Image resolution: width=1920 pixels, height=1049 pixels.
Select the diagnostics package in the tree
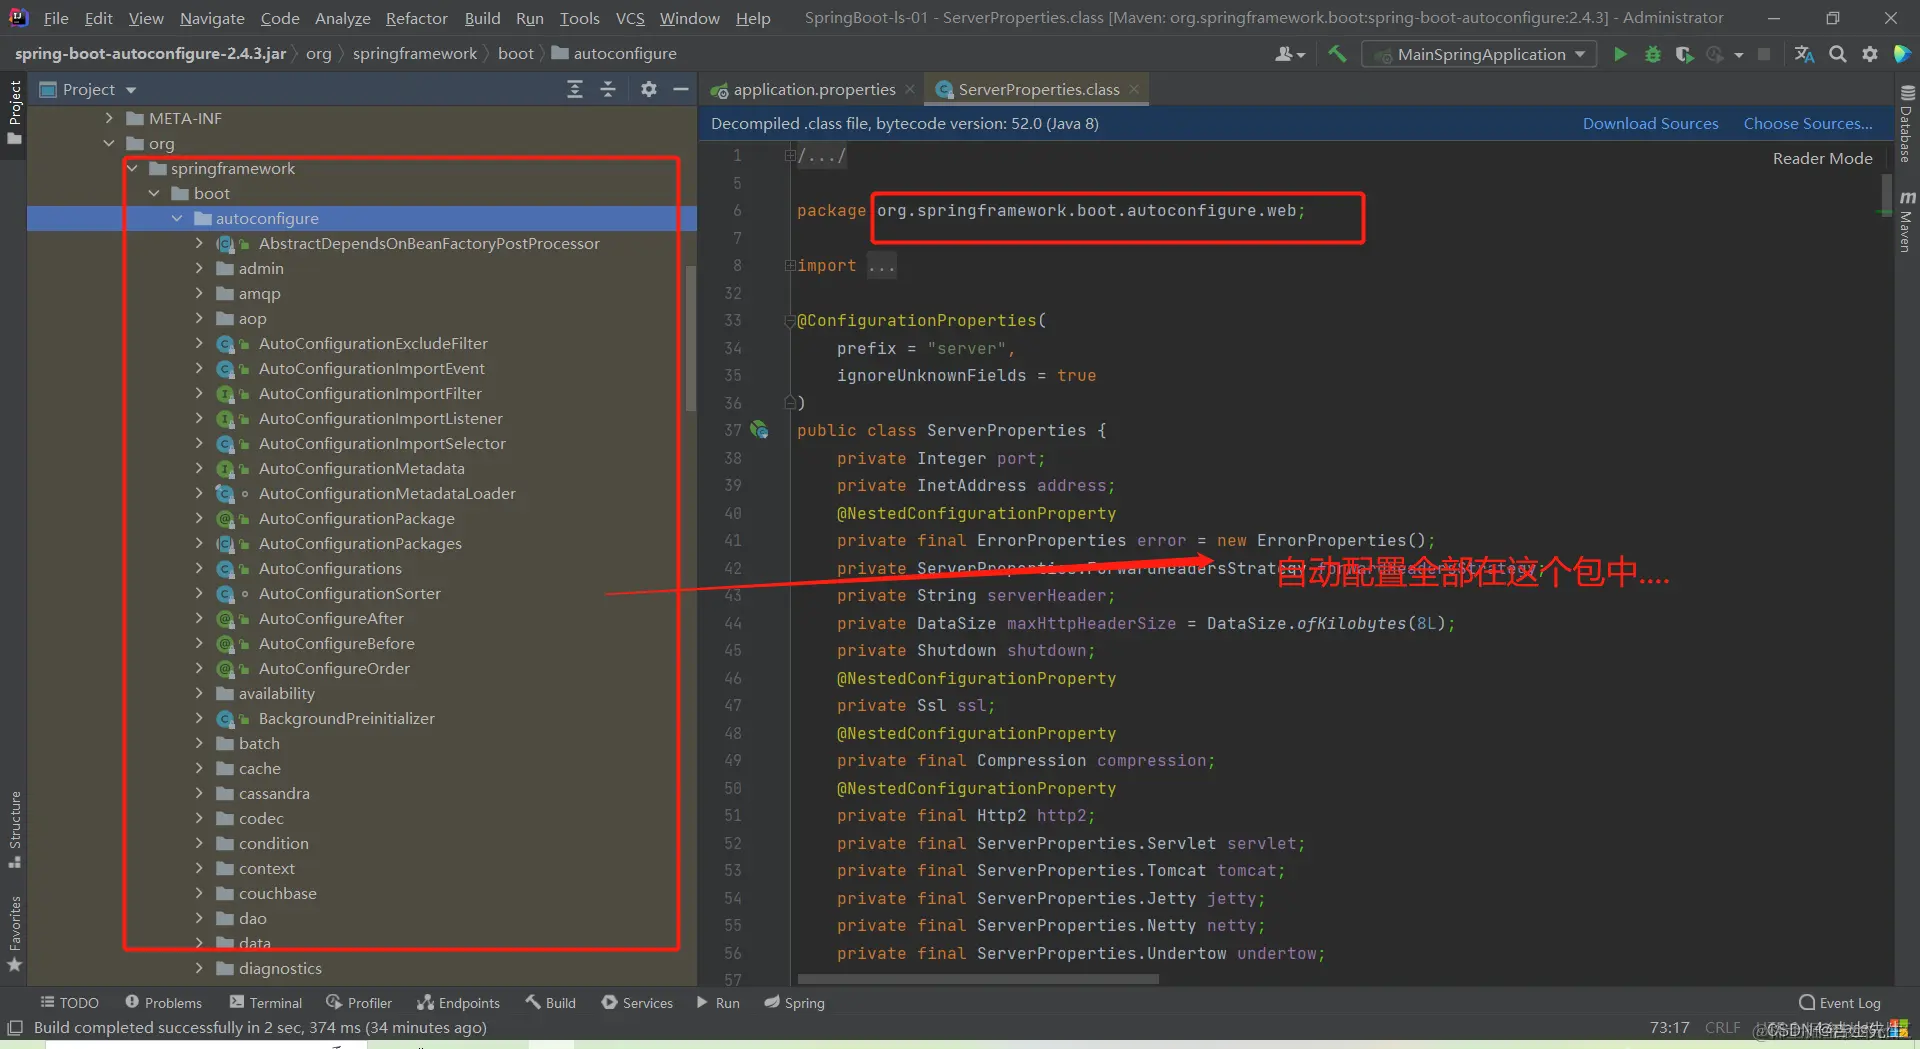coord(280,969)
